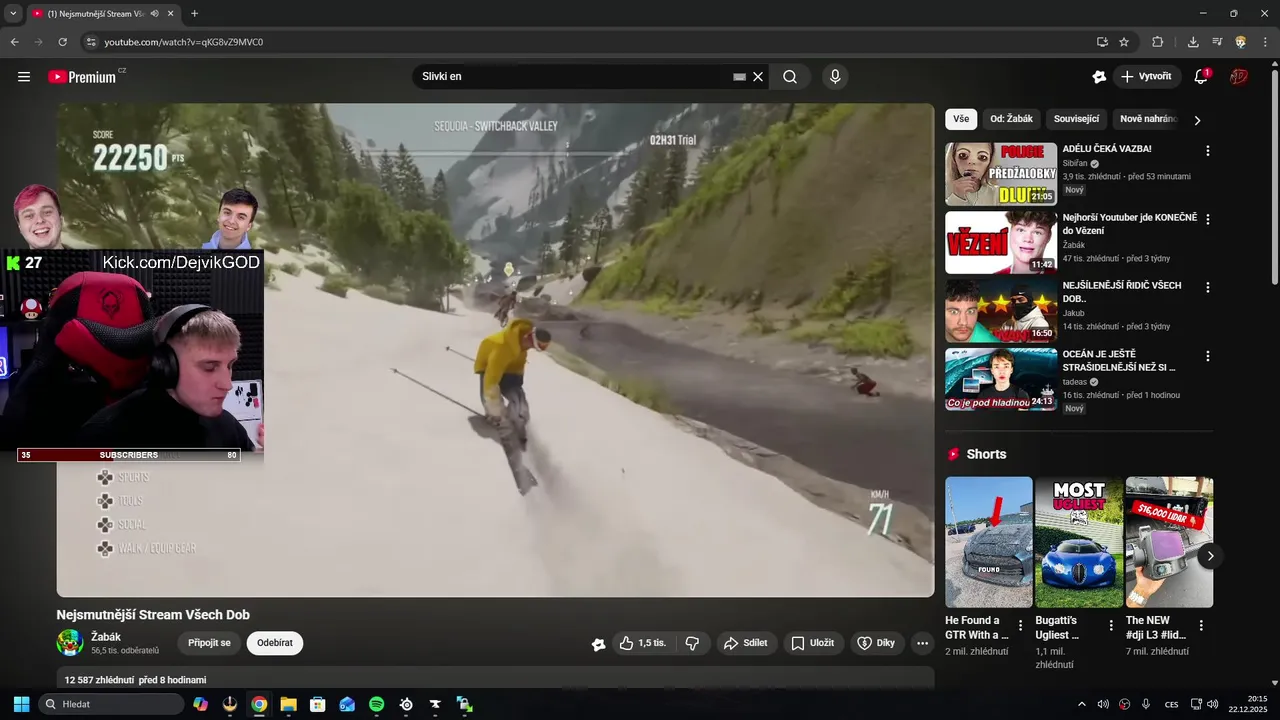Viewport: 1280px width, 720px height.
Task: Like the video with thumbs-up 1,5 tis.
Action: pos(643,643)
